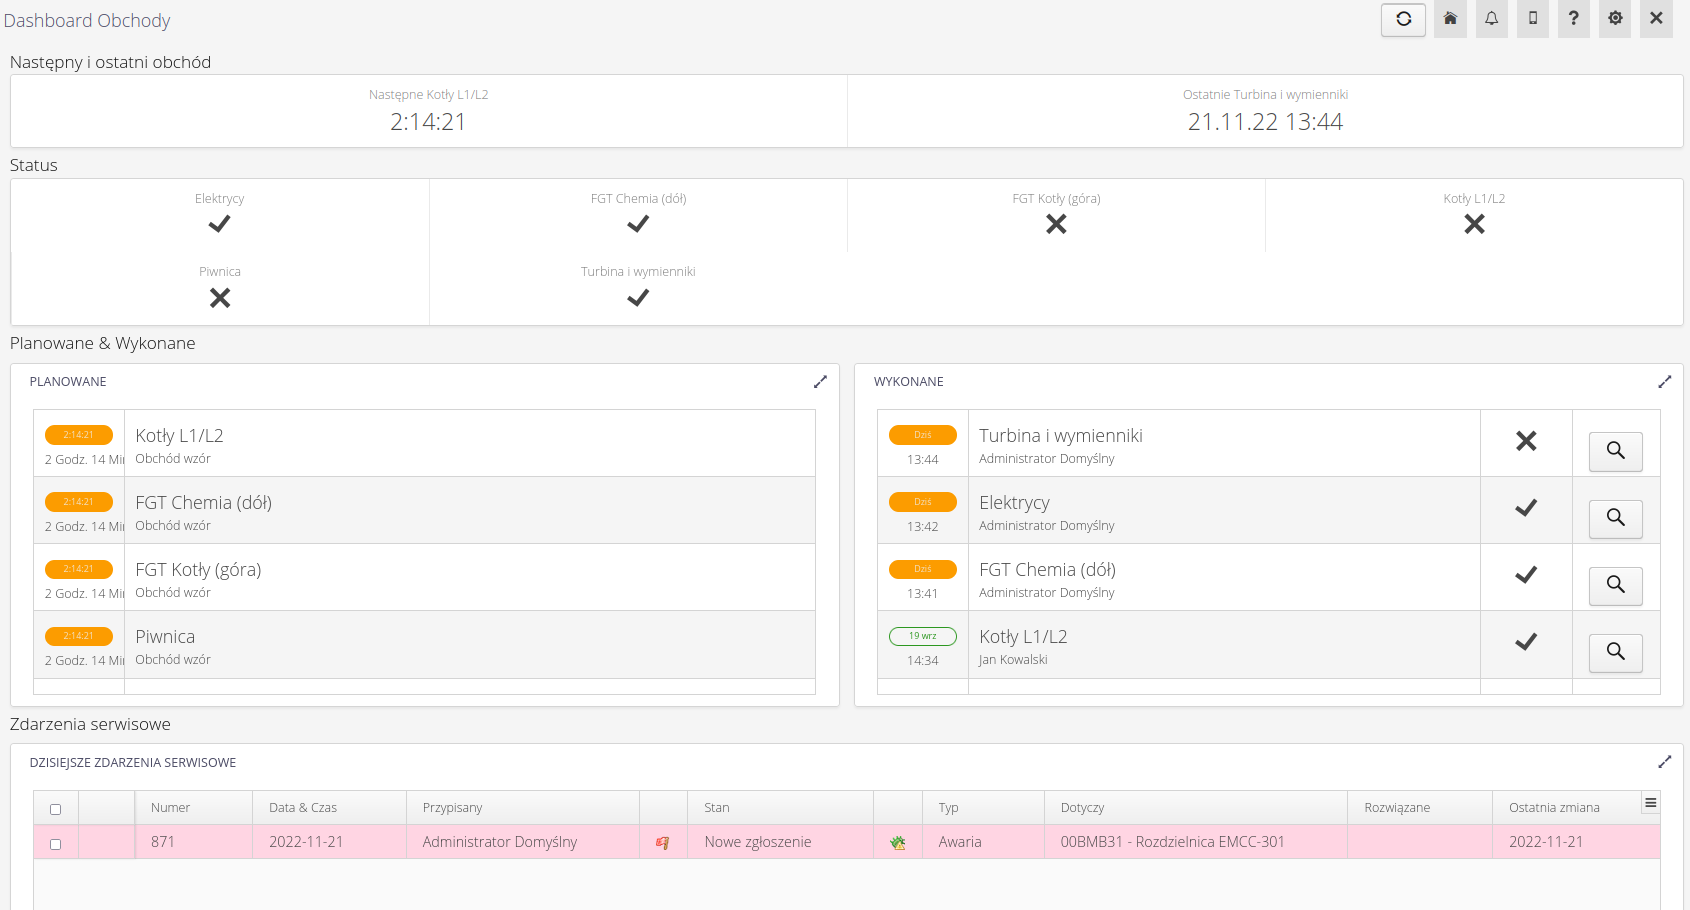Expand the Planowane panel

(x=820, y=382)
